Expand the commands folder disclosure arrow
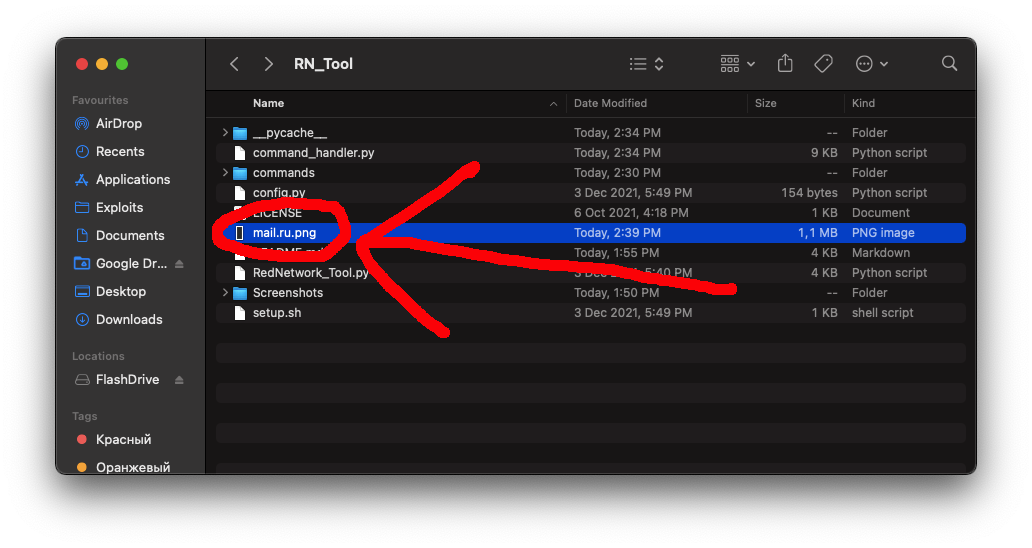The image size is (1032, 548). (225, 173)
